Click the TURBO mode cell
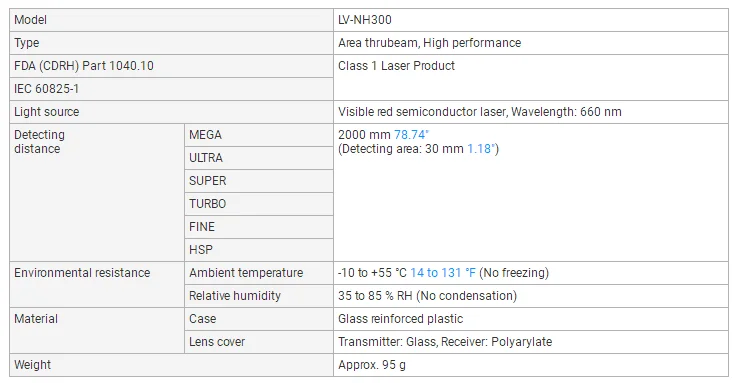This screenshot has height=383, width=741. 258,204
